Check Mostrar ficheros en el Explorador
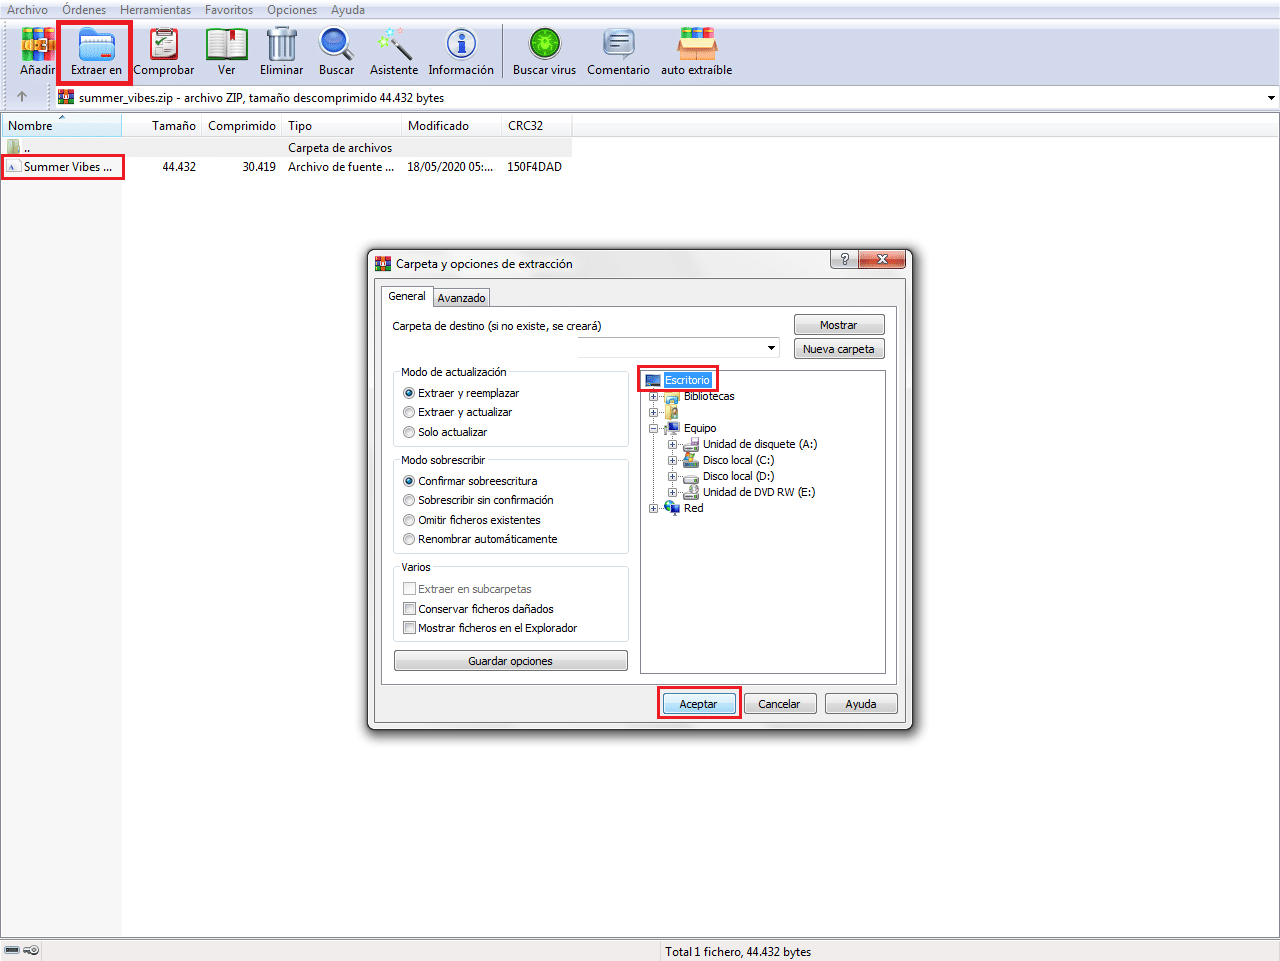1280x961 pixels. (x=409, y=627)
